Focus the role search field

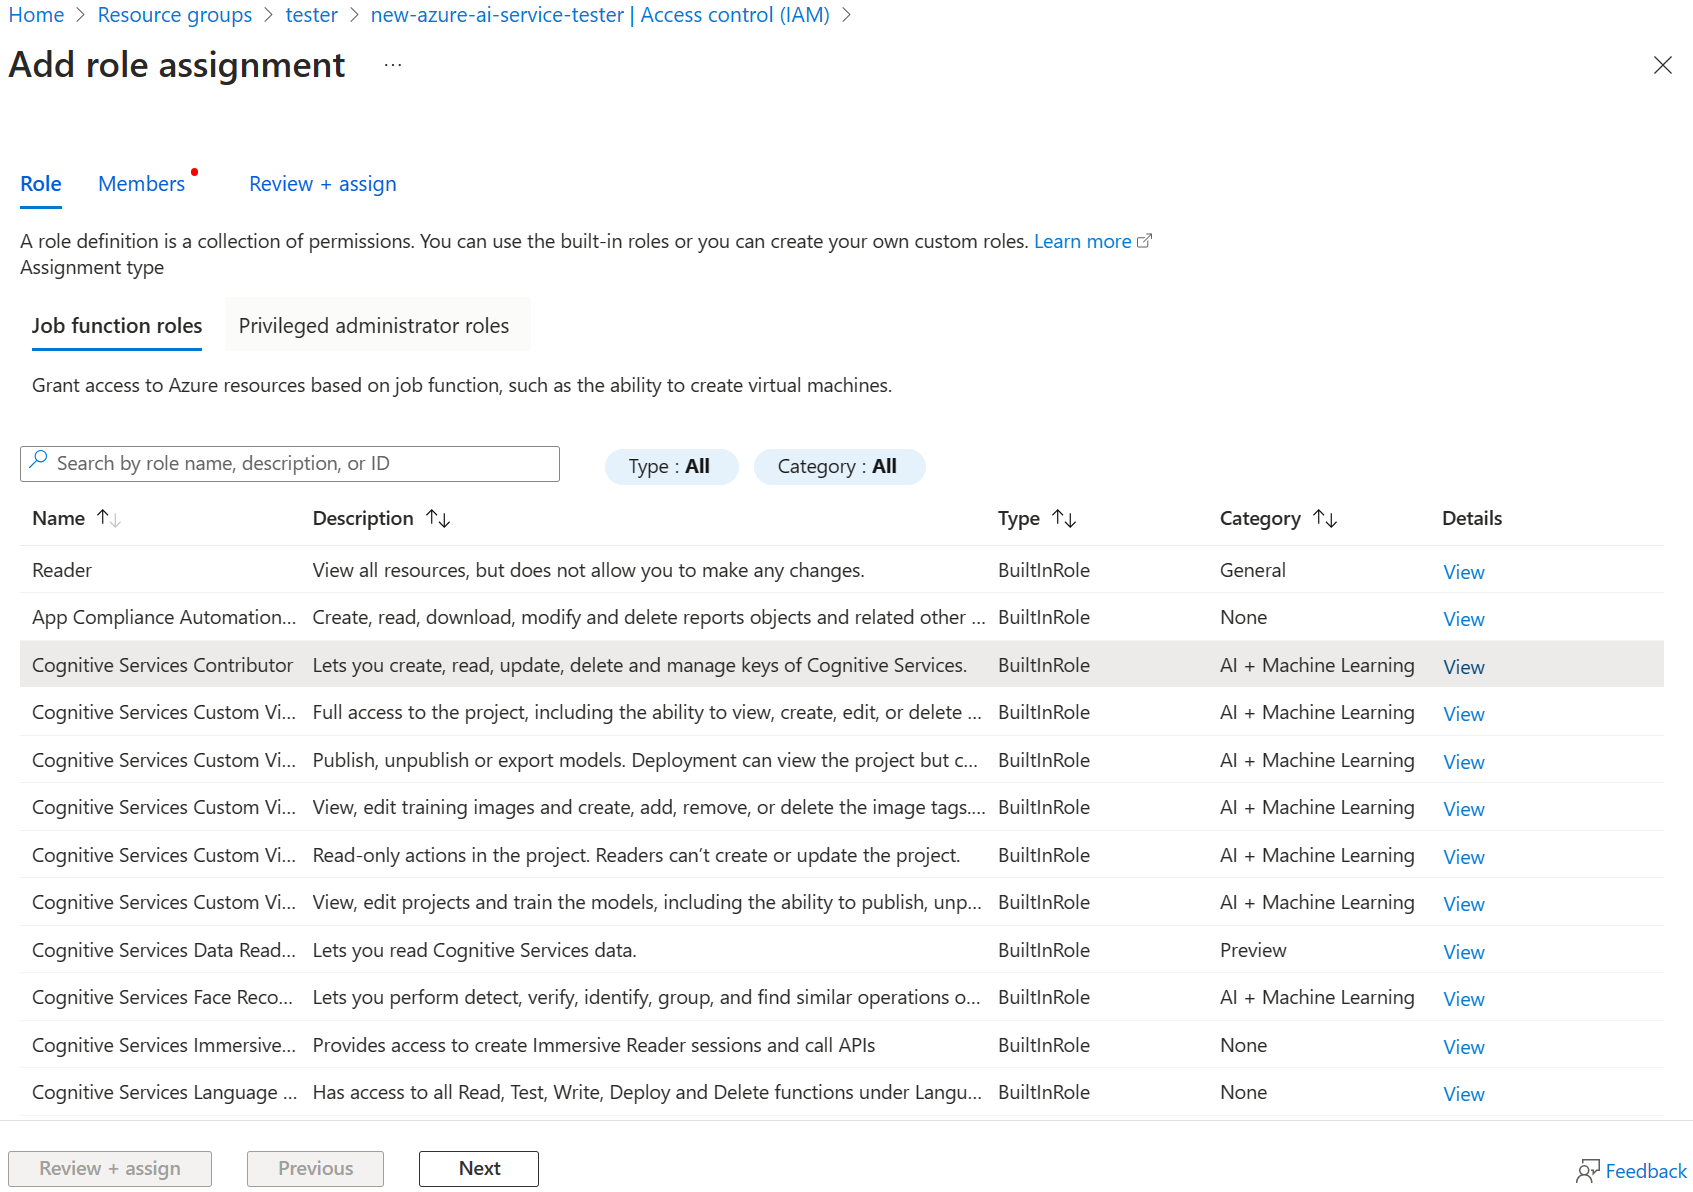[x=290, y=464]
